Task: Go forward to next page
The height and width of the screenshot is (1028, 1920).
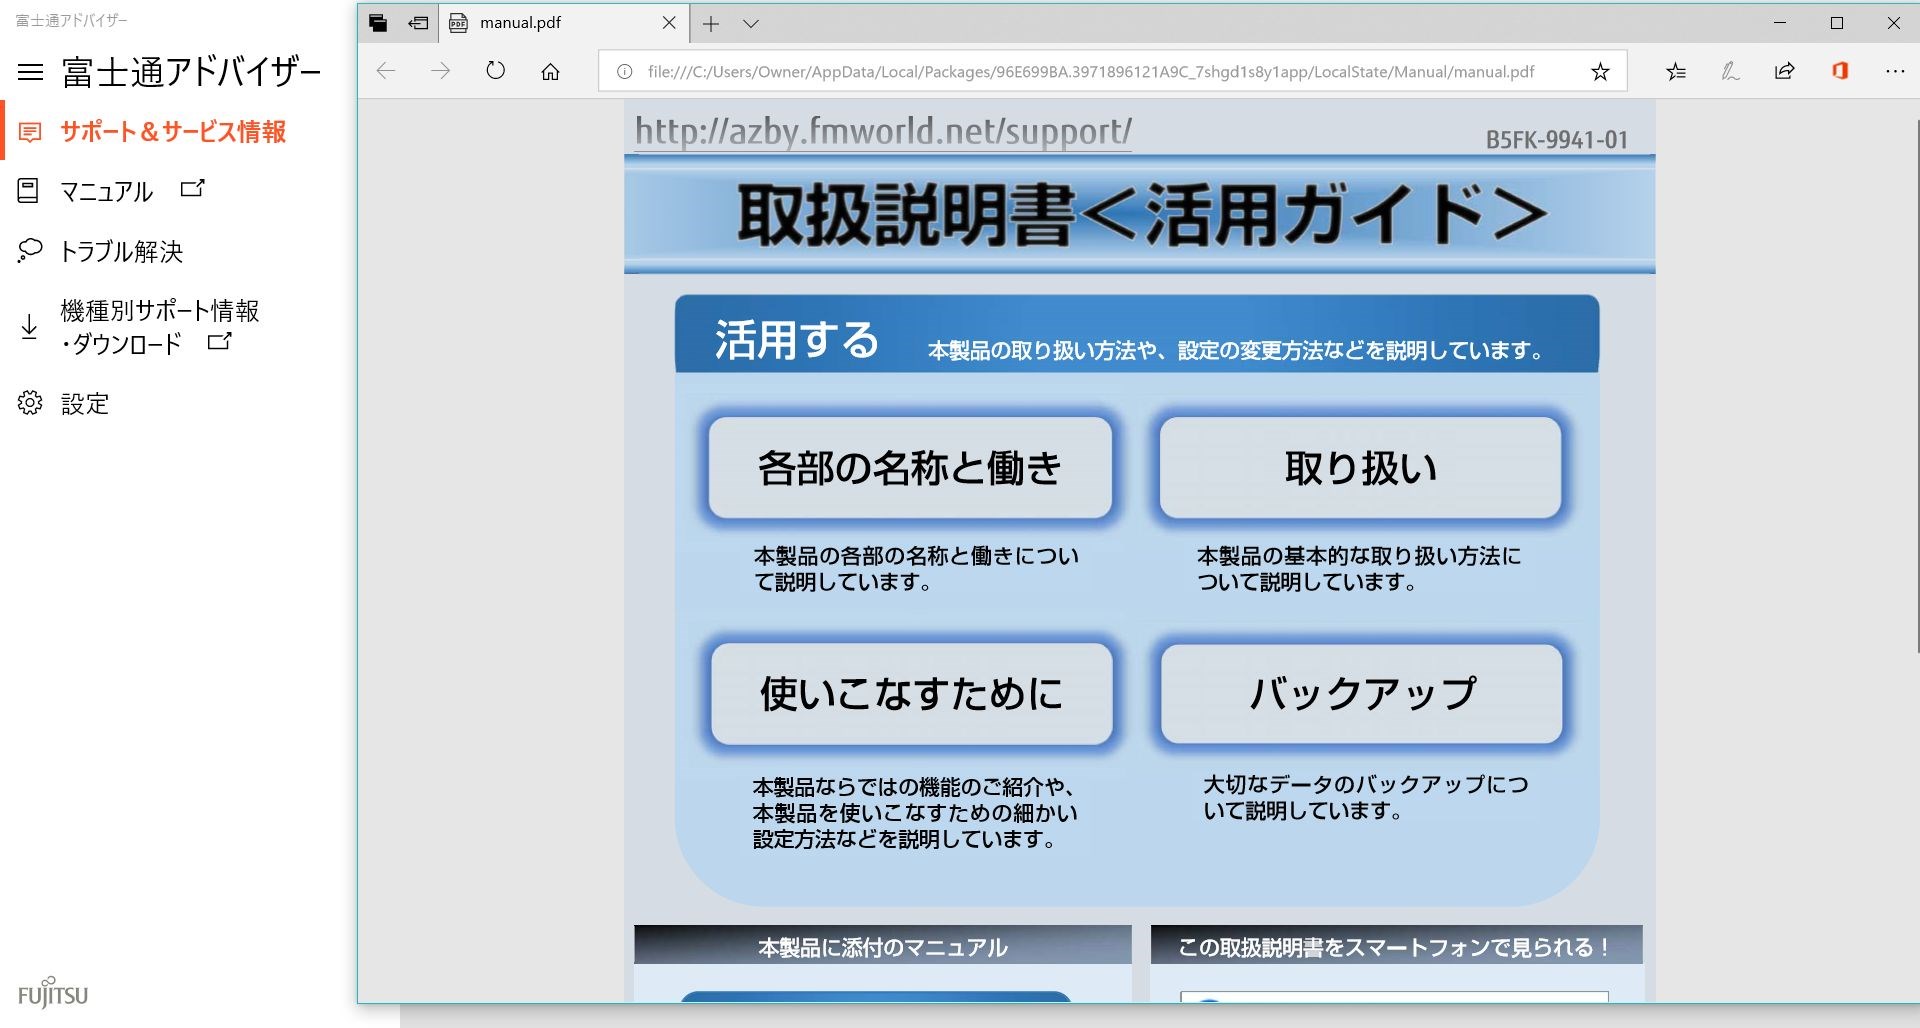Action: click(440, 71)
